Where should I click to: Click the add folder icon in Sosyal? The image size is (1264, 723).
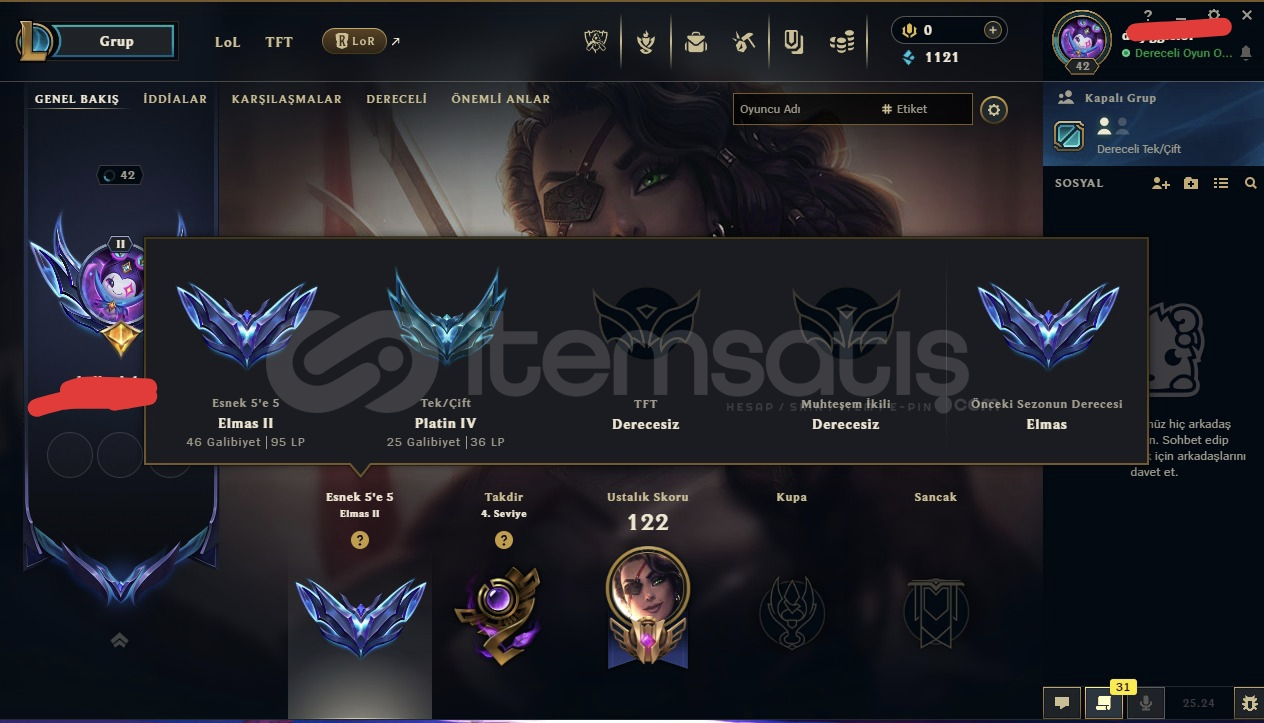1190,183
